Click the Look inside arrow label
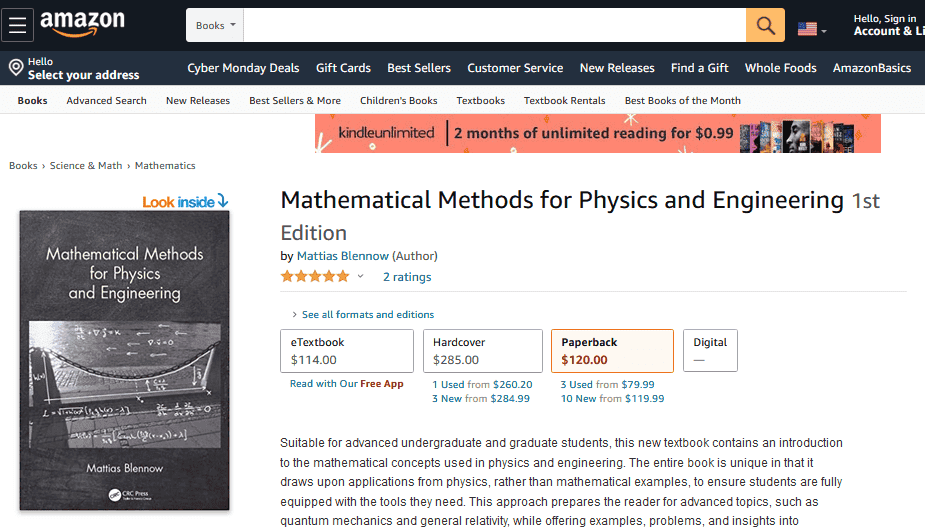 185,201
